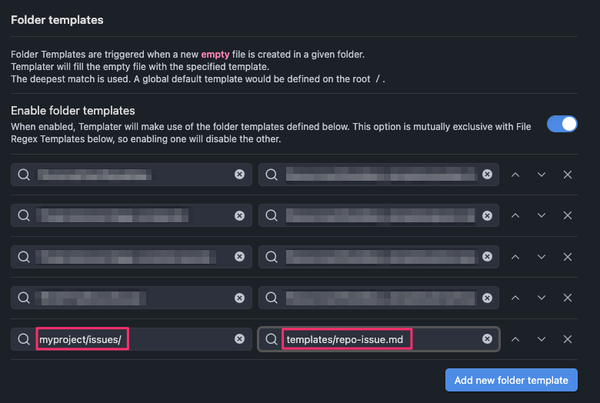
Task: Click search icon in myproject/issues/ field
Action: (24, 339)
